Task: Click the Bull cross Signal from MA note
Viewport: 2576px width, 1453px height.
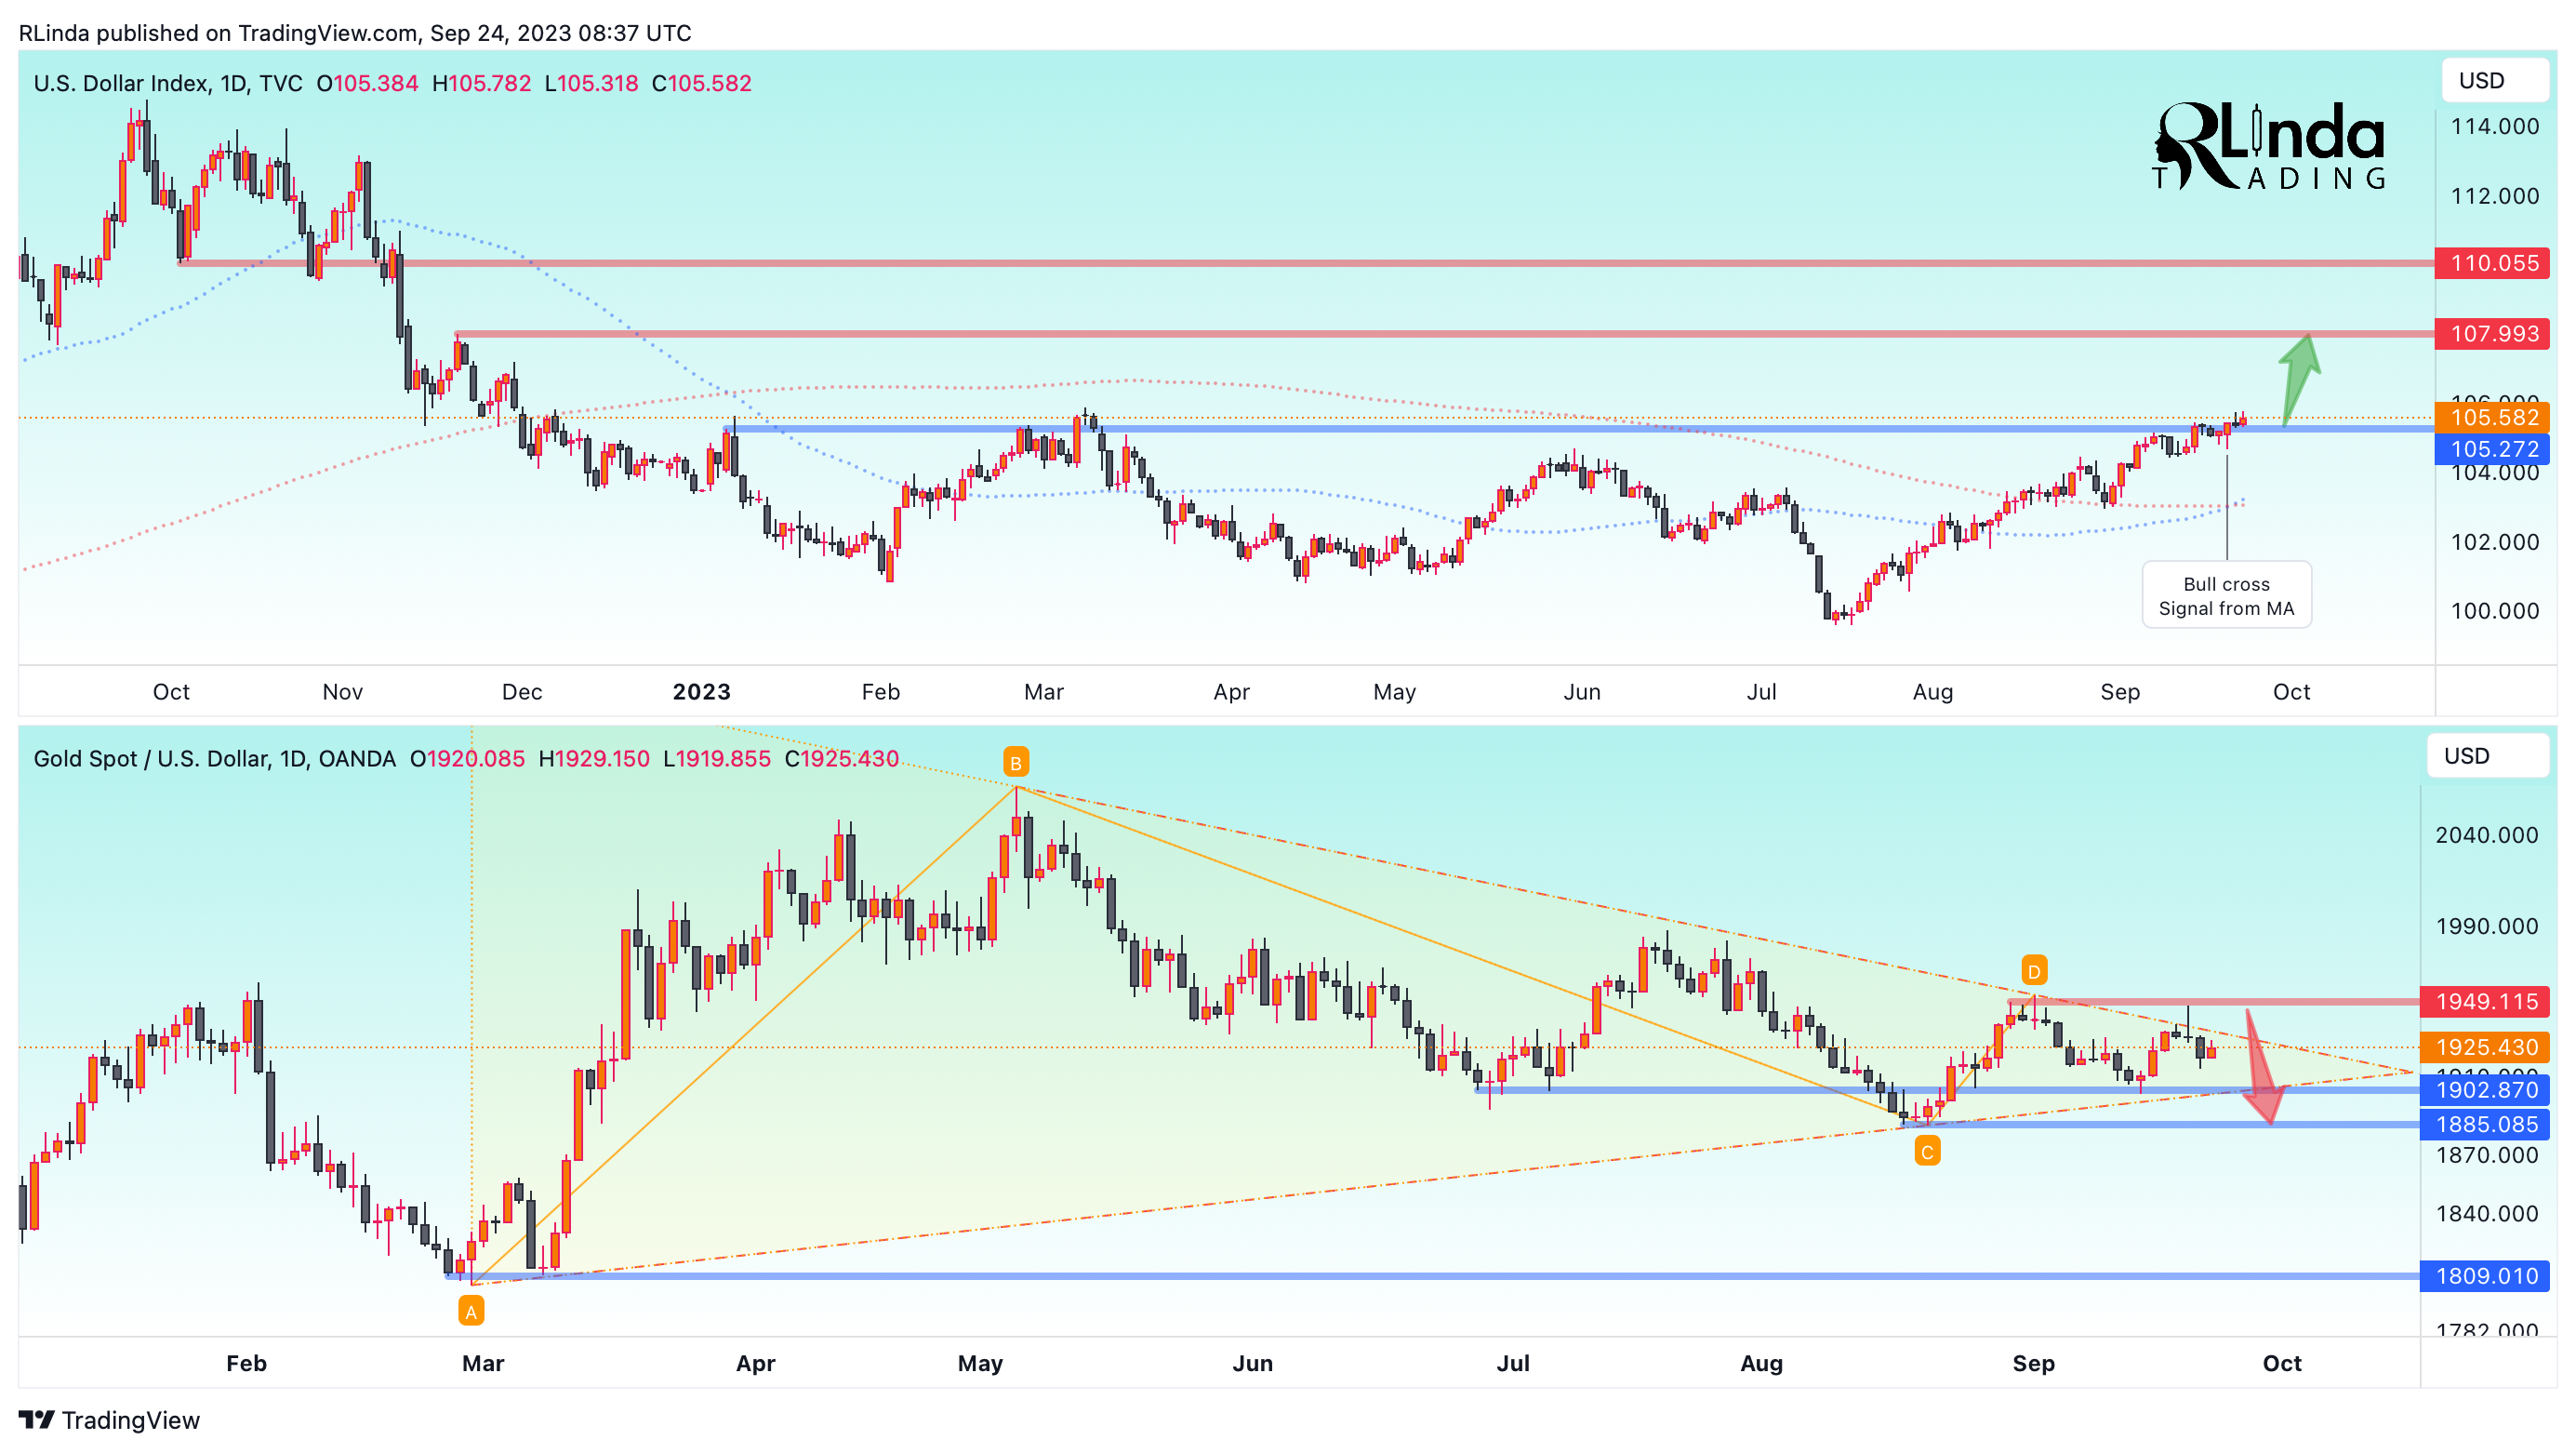Action: click(x=2226, y=596)
